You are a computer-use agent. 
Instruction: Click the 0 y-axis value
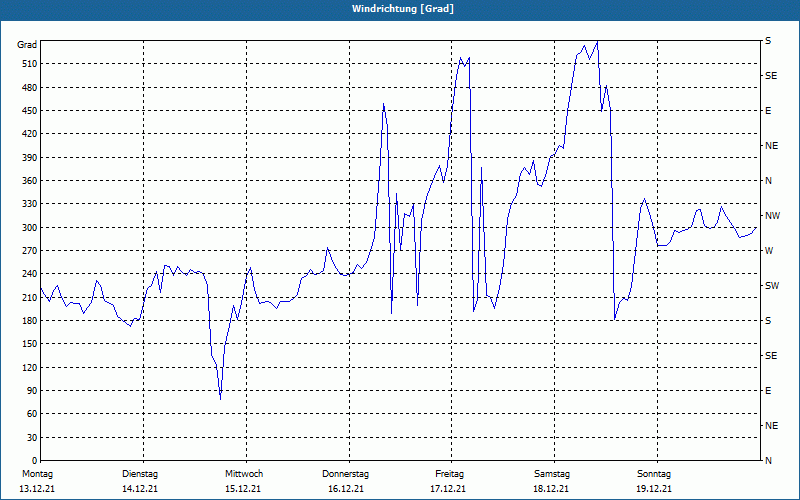point(34,461)
